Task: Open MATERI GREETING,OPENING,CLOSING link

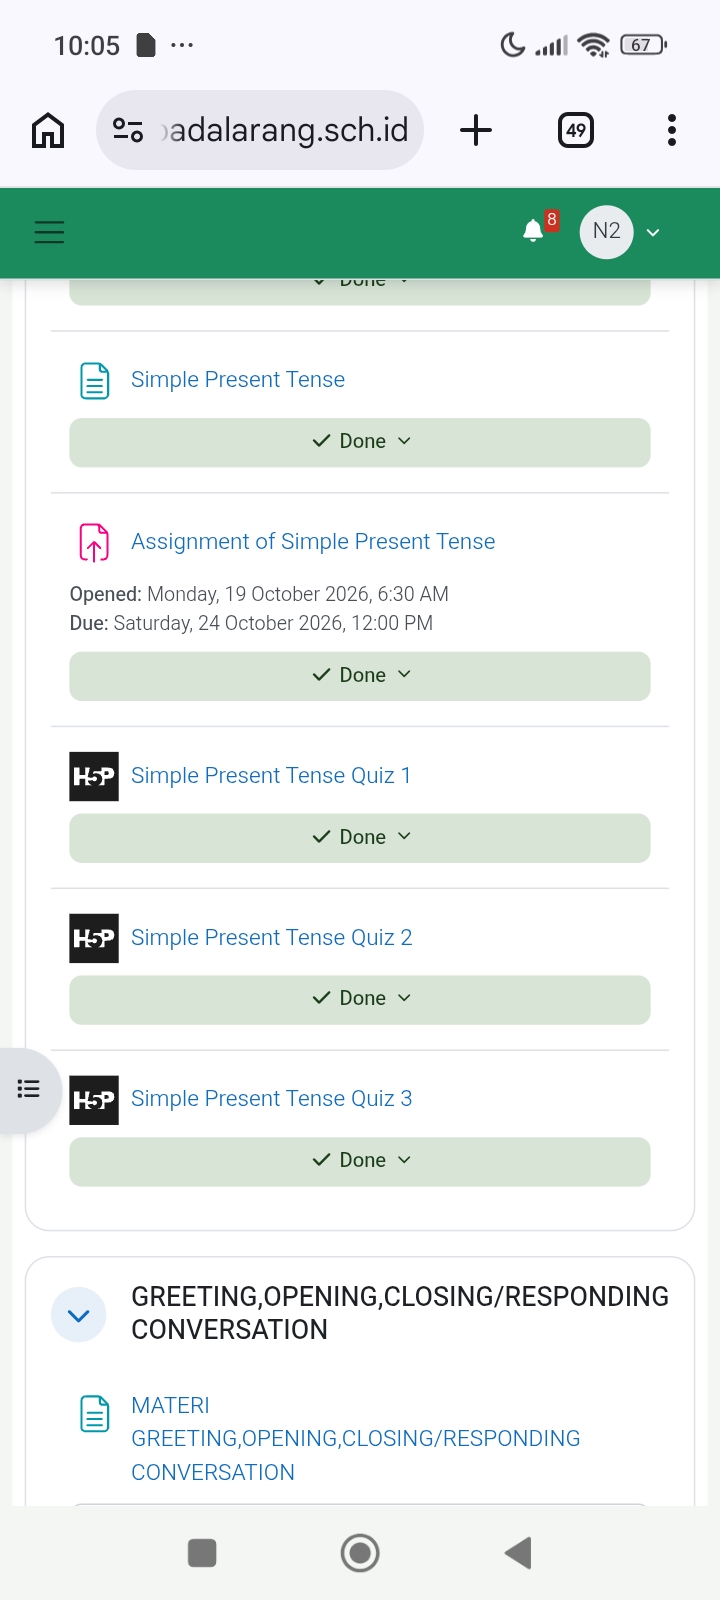Action: coord(356,1438)
